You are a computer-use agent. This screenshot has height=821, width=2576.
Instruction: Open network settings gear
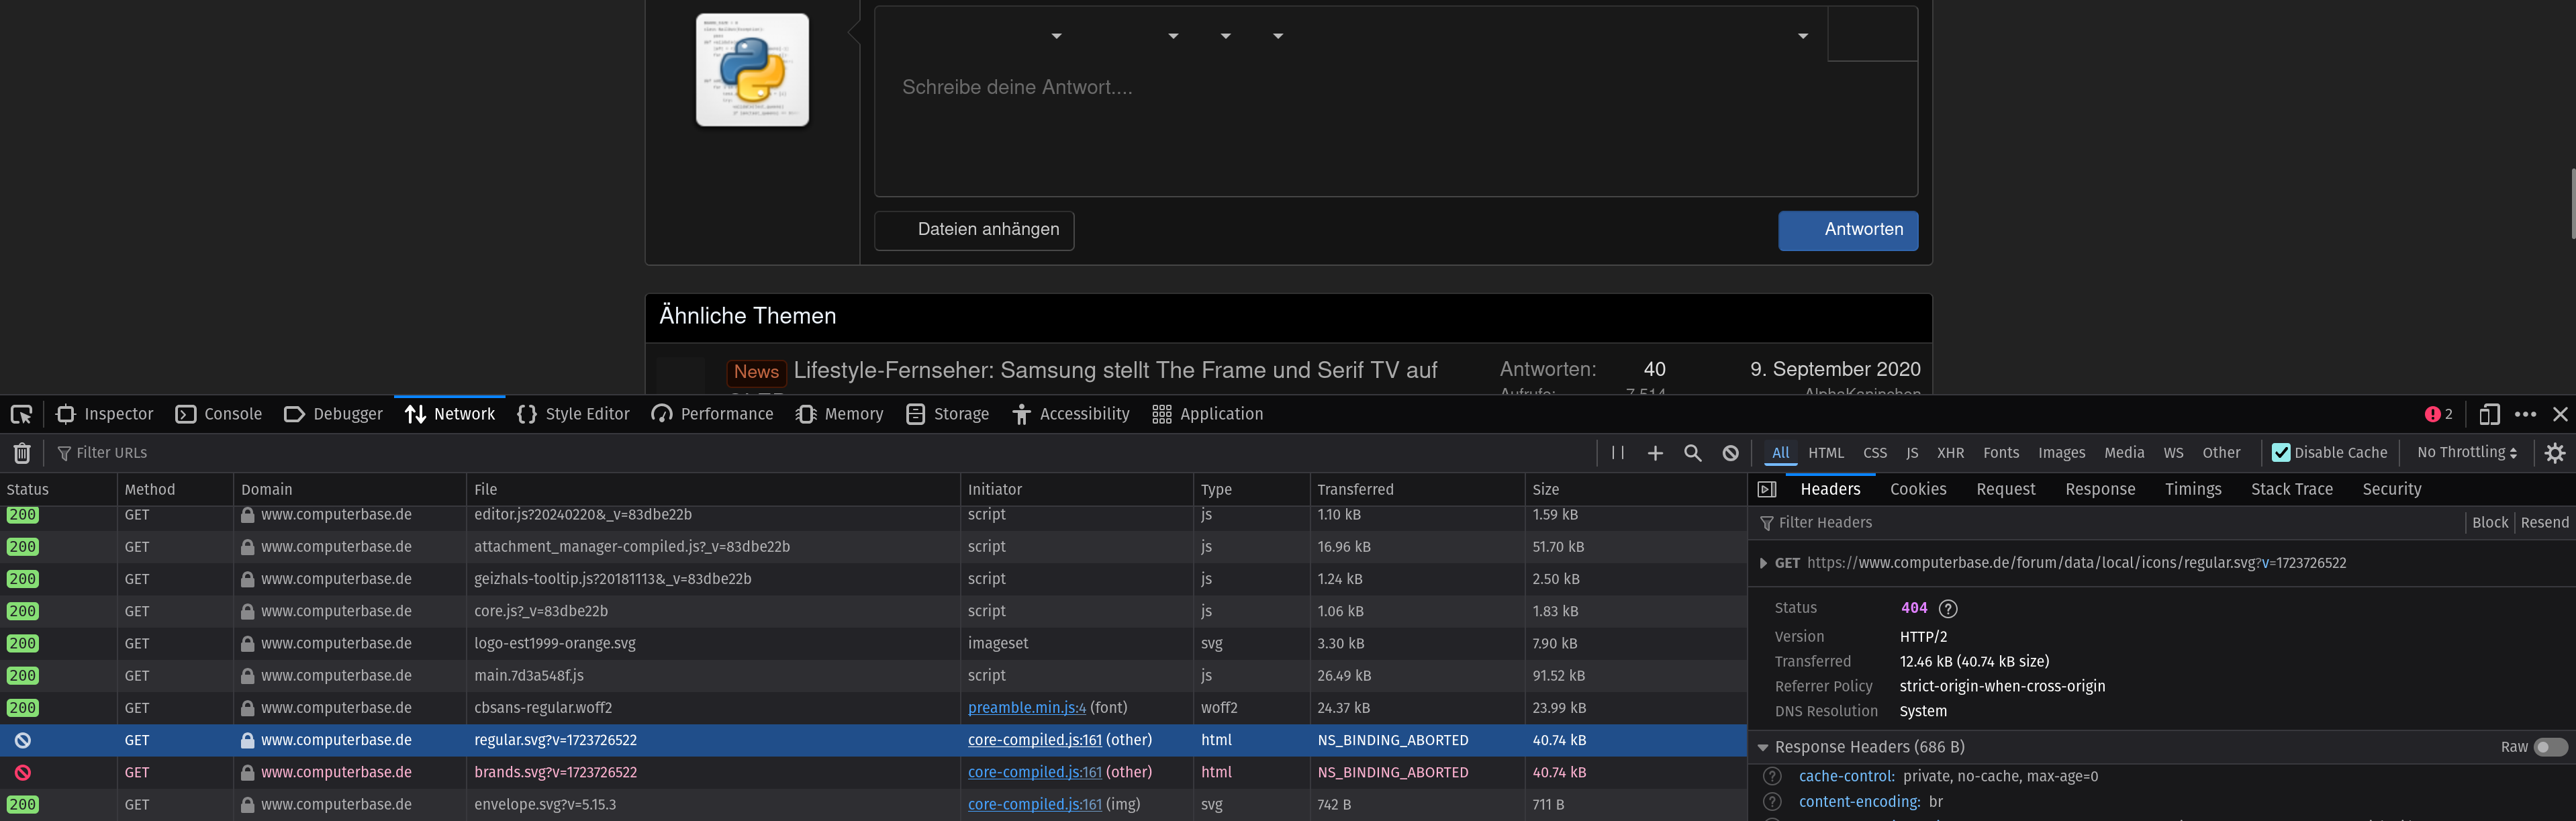[2555, 453]
